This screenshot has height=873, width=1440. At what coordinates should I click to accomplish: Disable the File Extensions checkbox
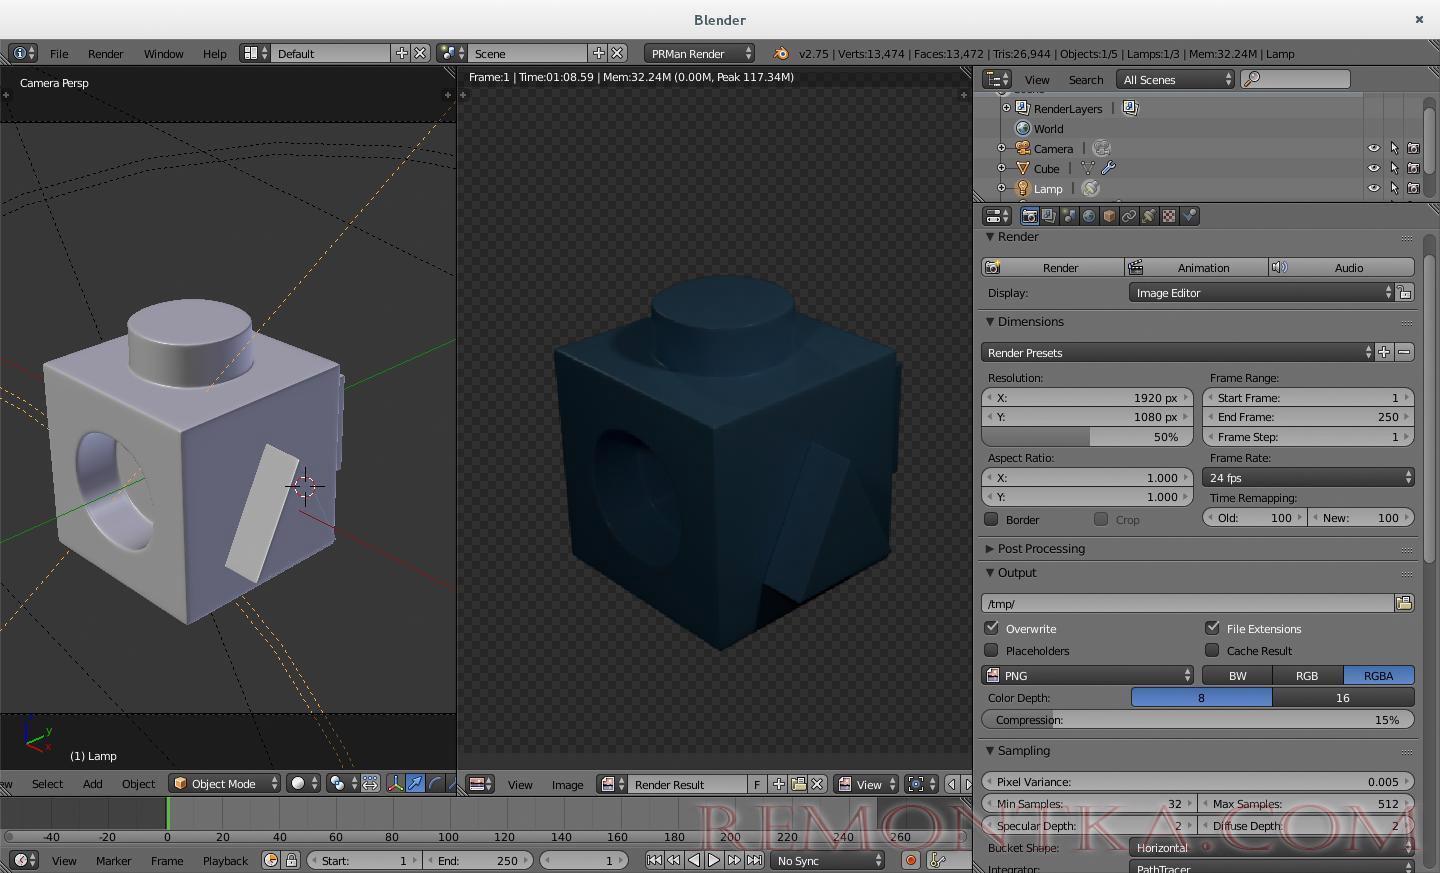[x=1212, y=628]
